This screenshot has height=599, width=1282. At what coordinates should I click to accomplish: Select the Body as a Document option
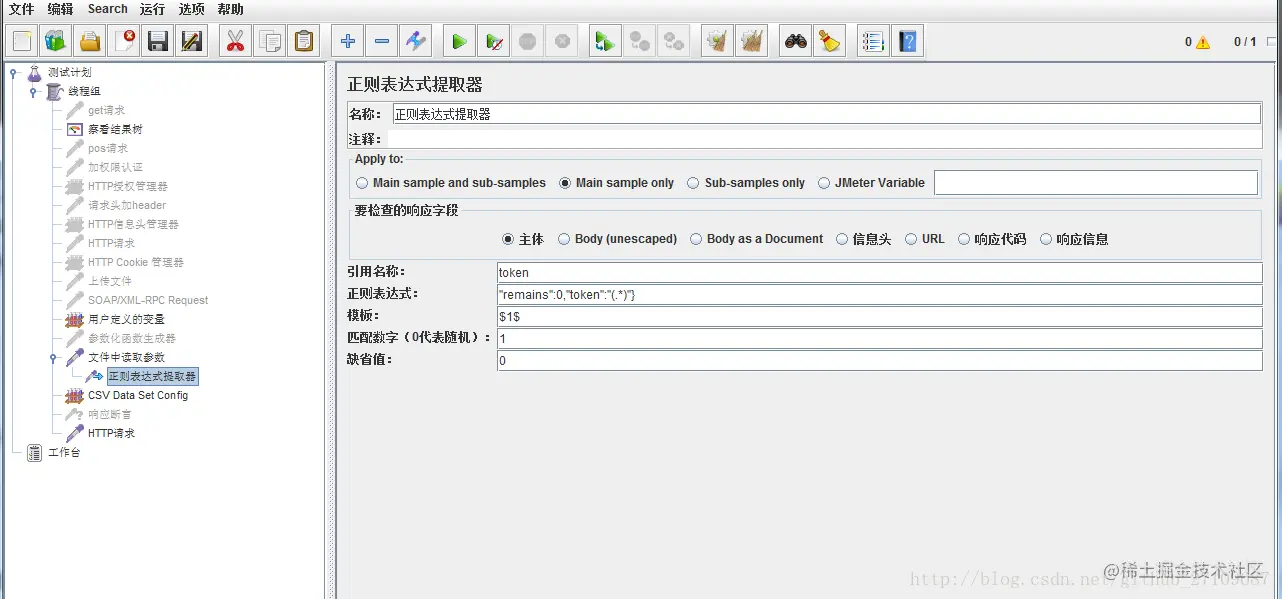pos(756,239)
